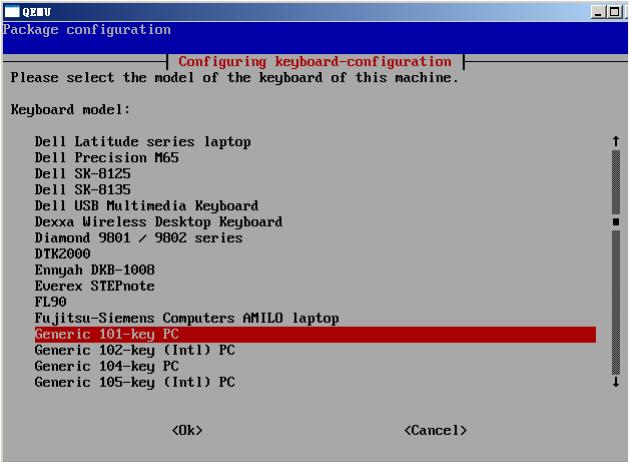Choose the Dell SK-8135 entry
Viewport: 629px width, 462px height.
(83, 190)
